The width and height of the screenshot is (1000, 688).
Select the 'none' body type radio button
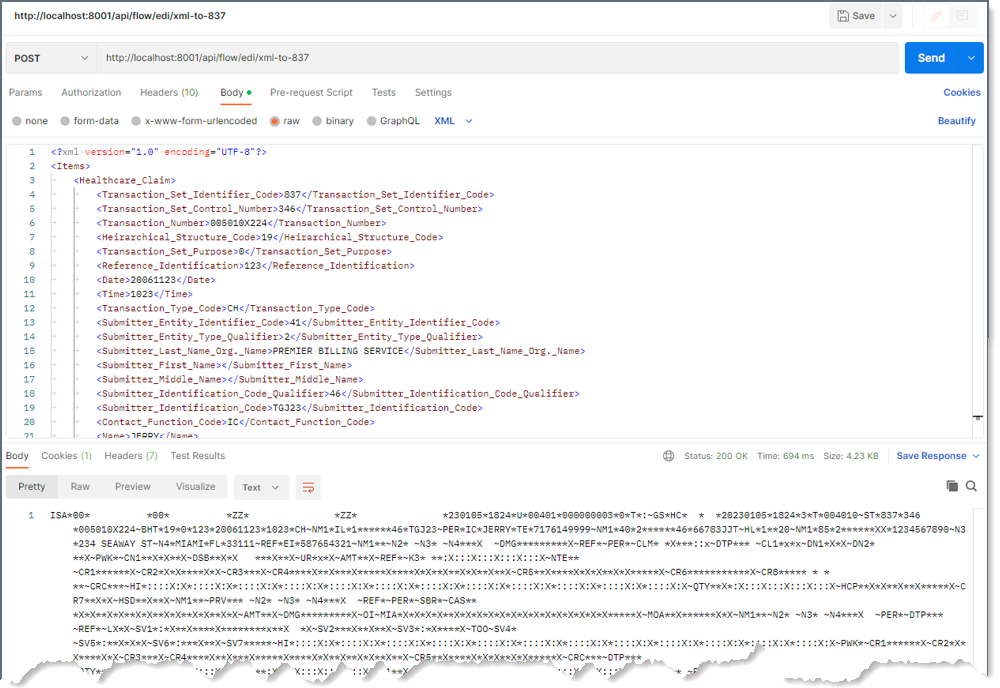pyautogui.click(x=17, y=121)
